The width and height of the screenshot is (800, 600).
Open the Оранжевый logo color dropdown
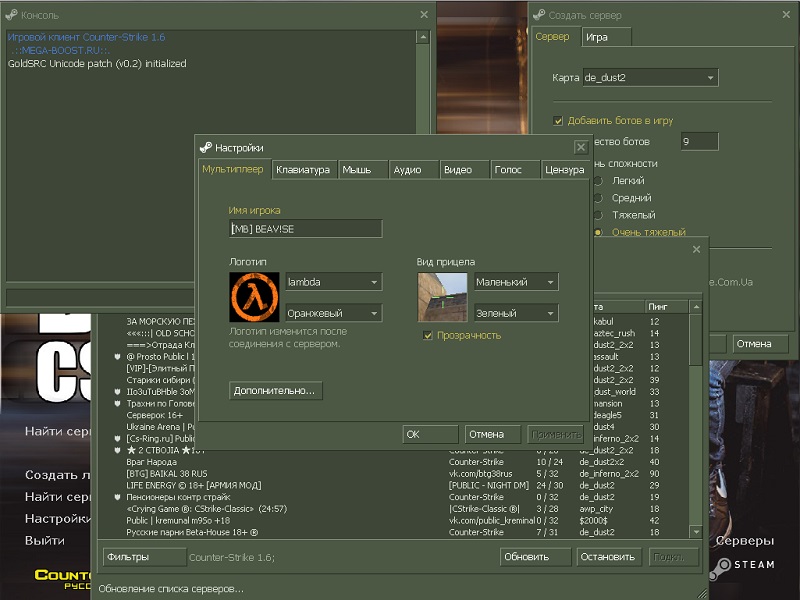334,313
